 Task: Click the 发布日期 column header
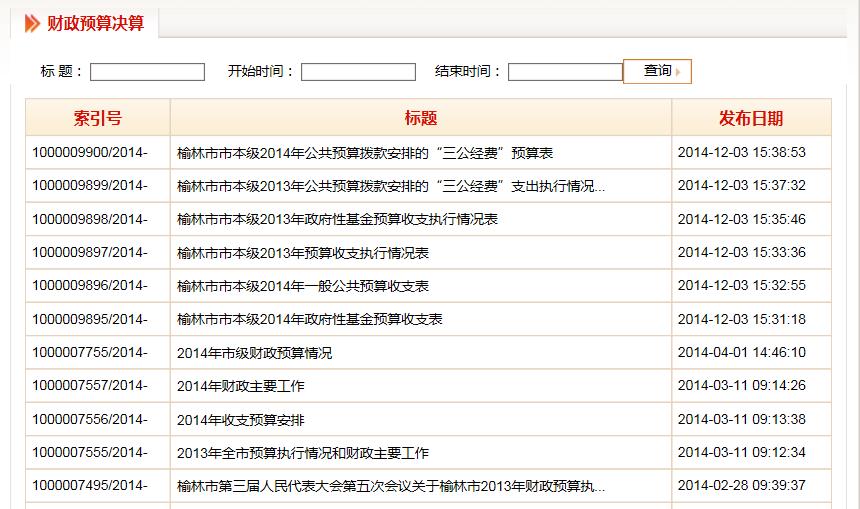pos(751,118)
